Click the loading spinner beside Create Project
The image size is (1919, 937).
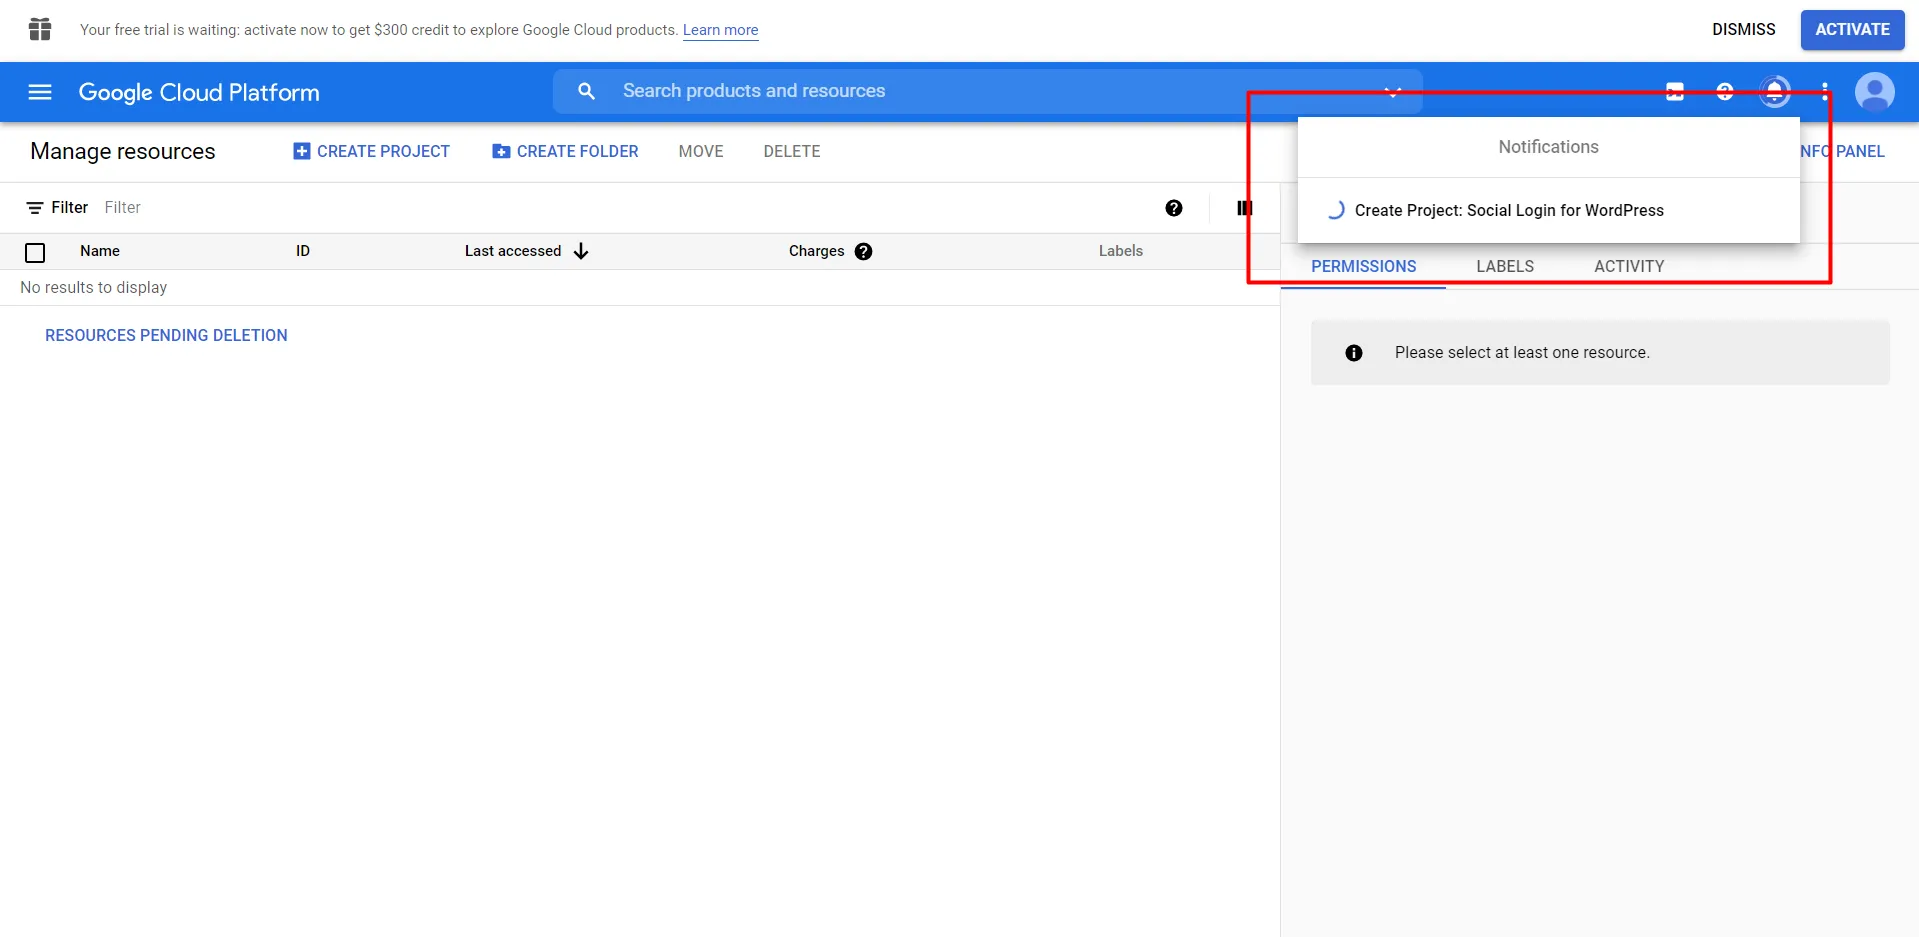(1335, 210)
